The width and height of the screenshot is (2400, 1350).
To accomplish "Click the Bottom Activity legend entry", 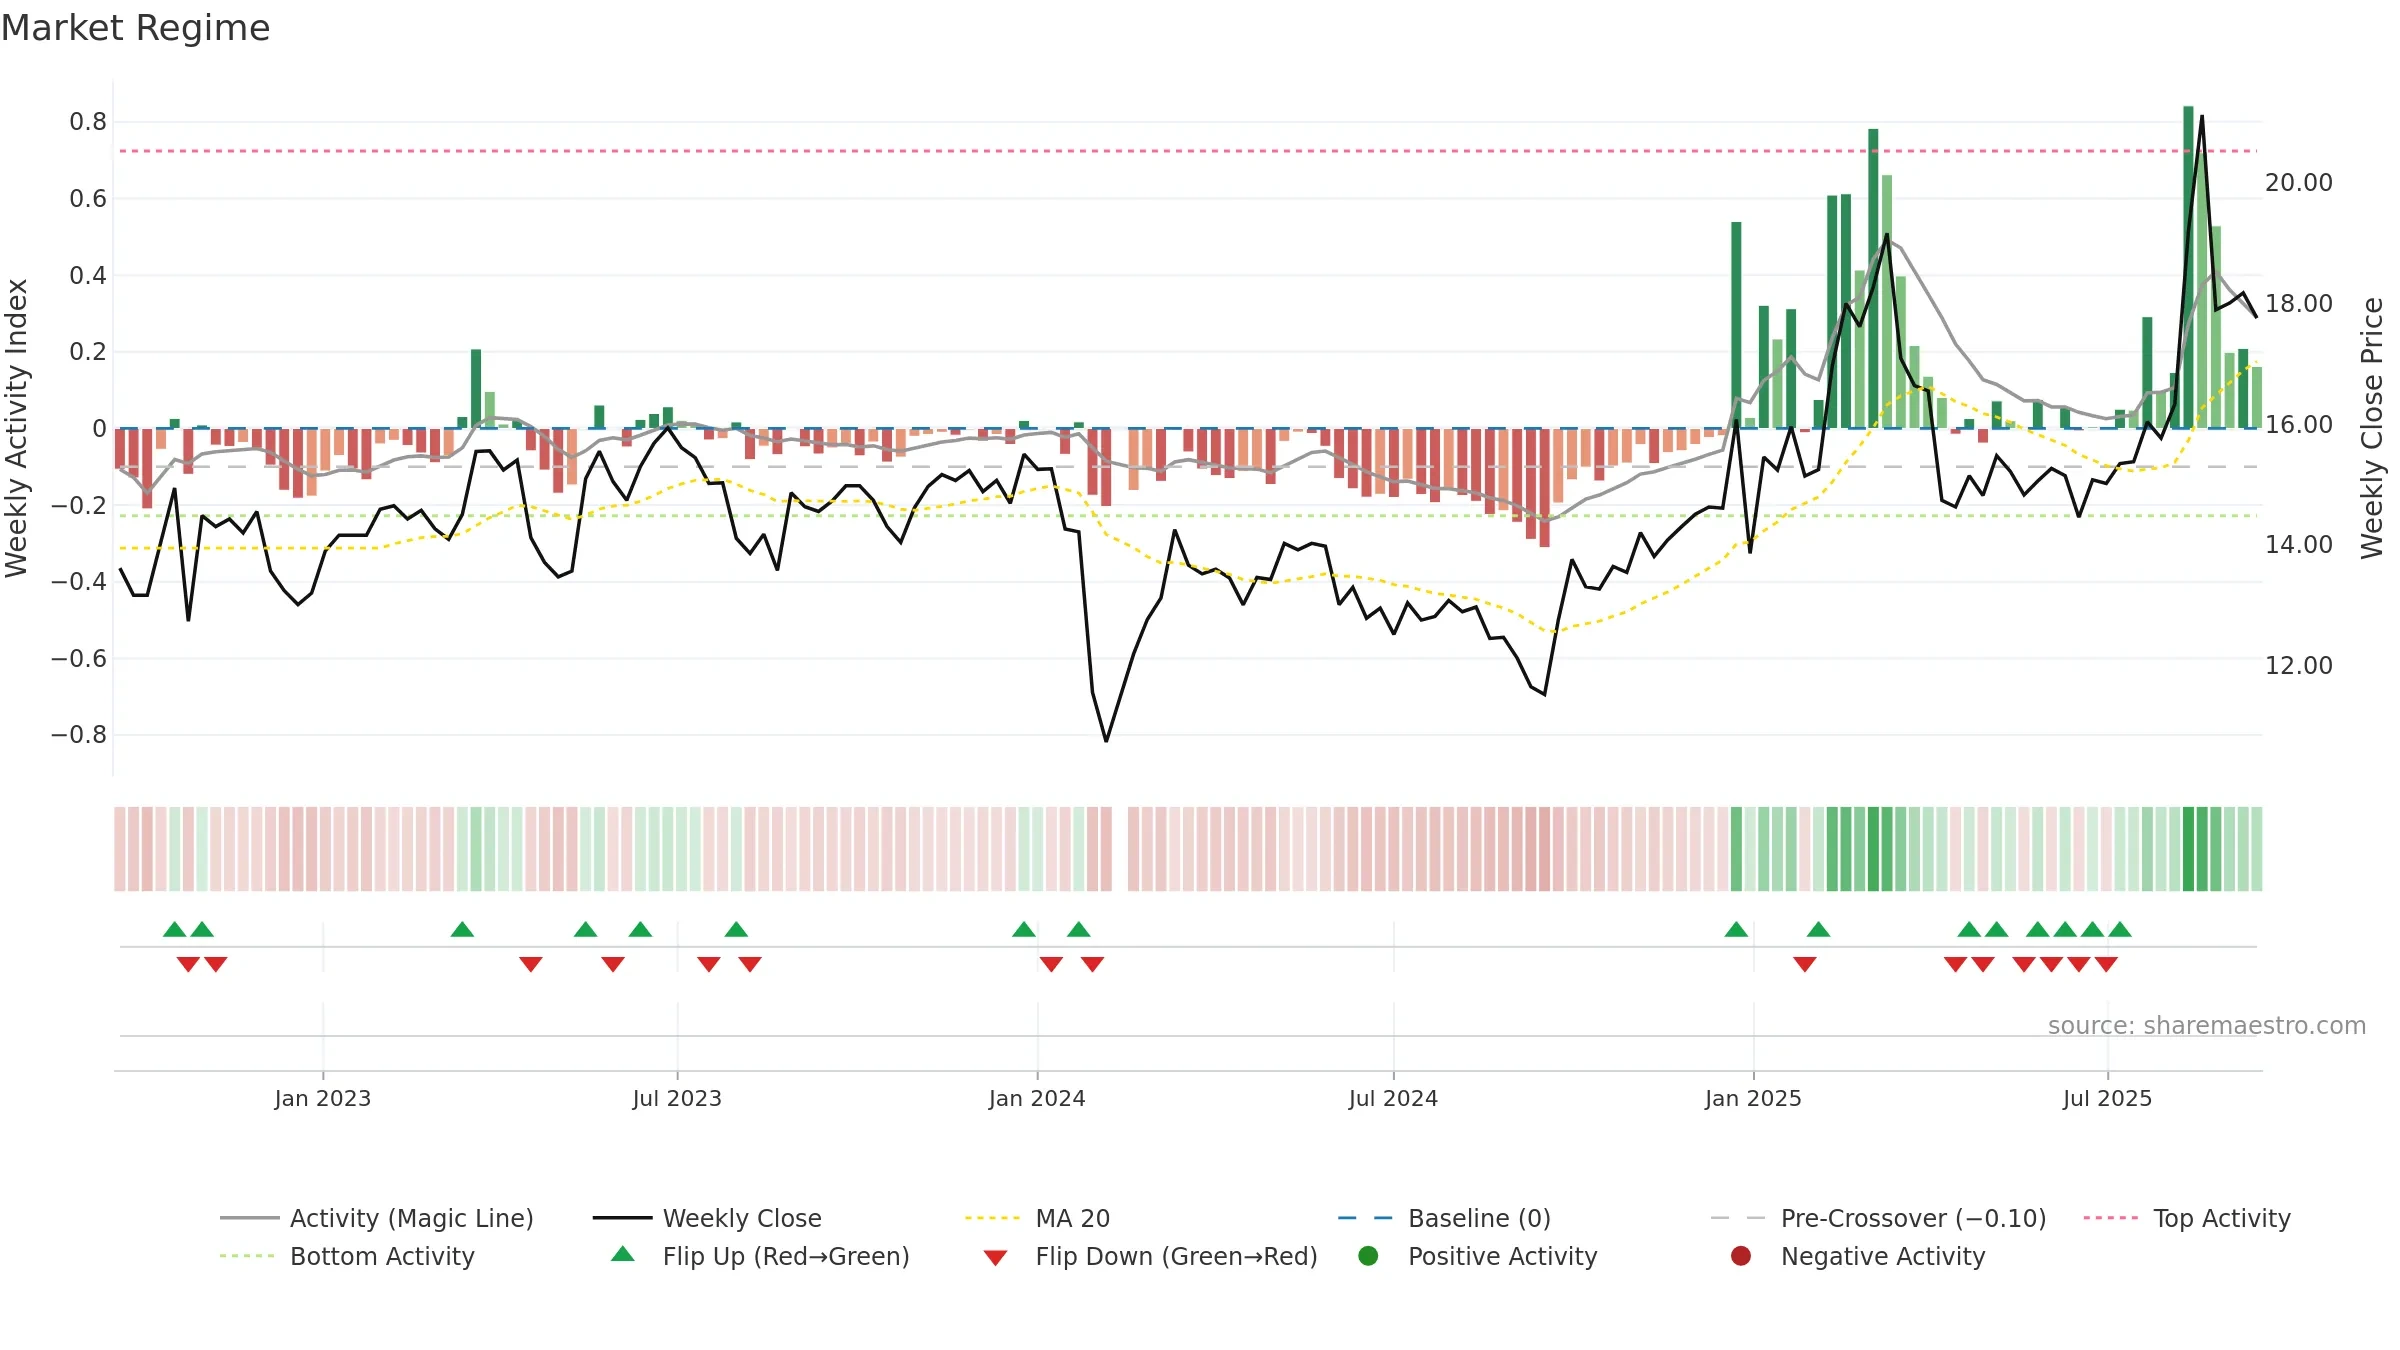I will 347,1256.
